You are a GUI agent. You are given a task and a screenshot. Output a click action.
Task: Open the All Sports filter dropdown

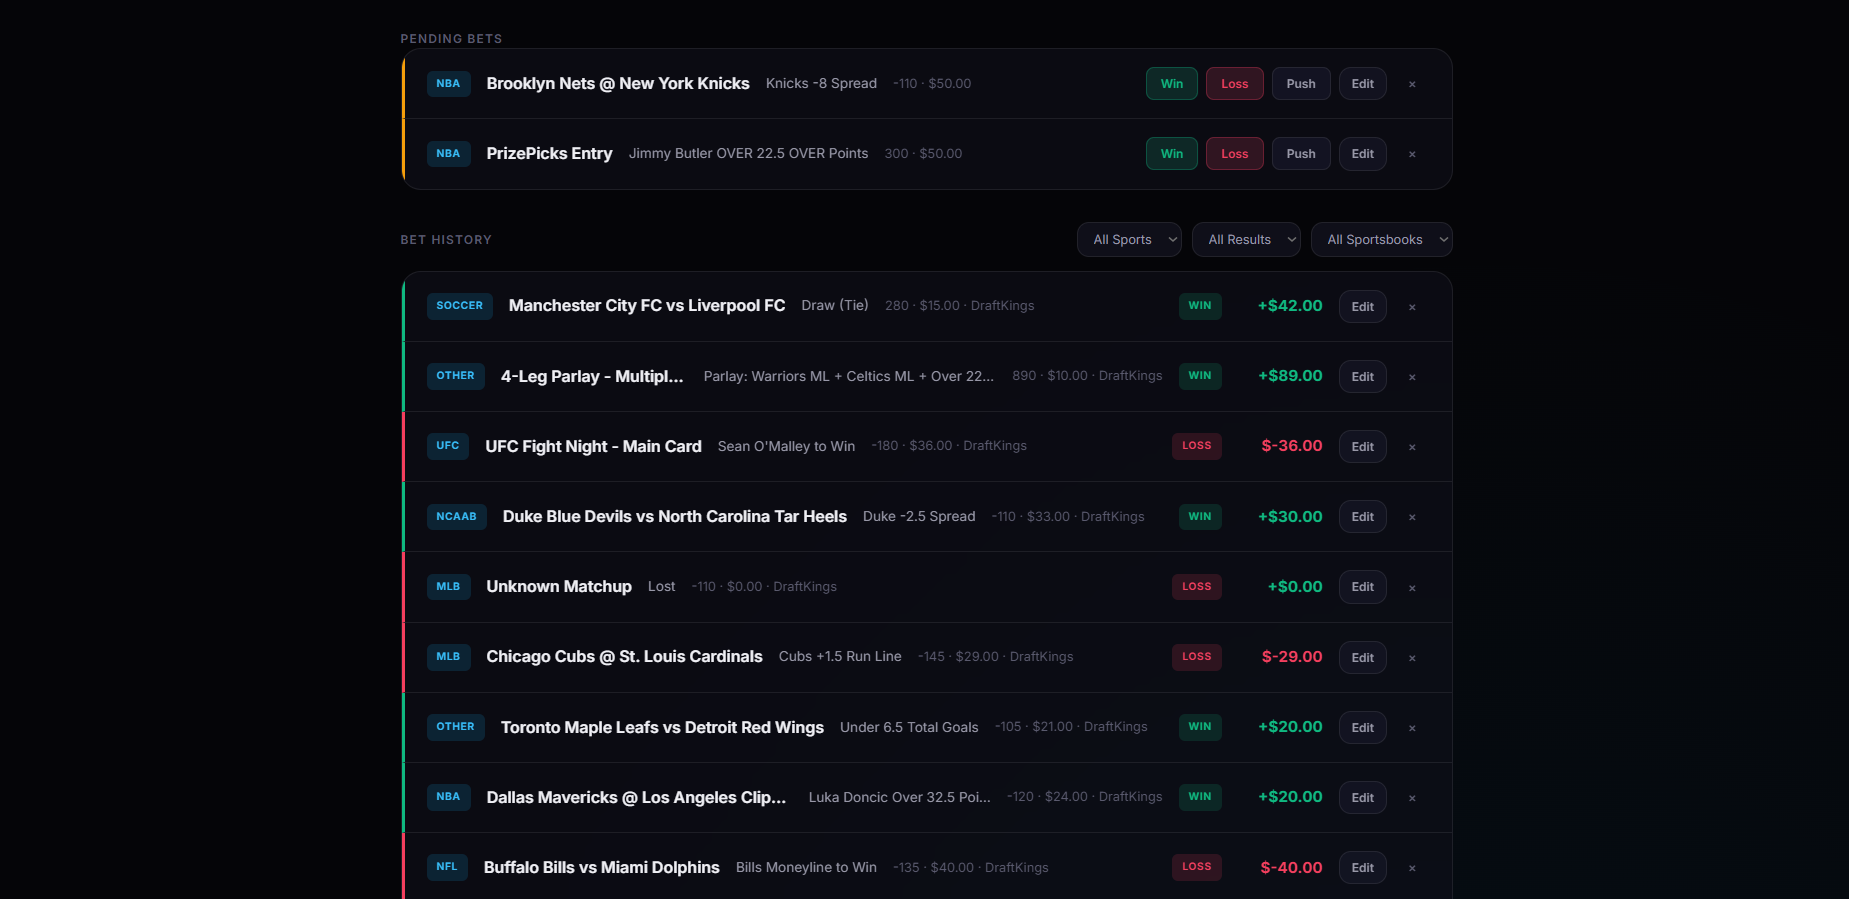click(1129, 240)
